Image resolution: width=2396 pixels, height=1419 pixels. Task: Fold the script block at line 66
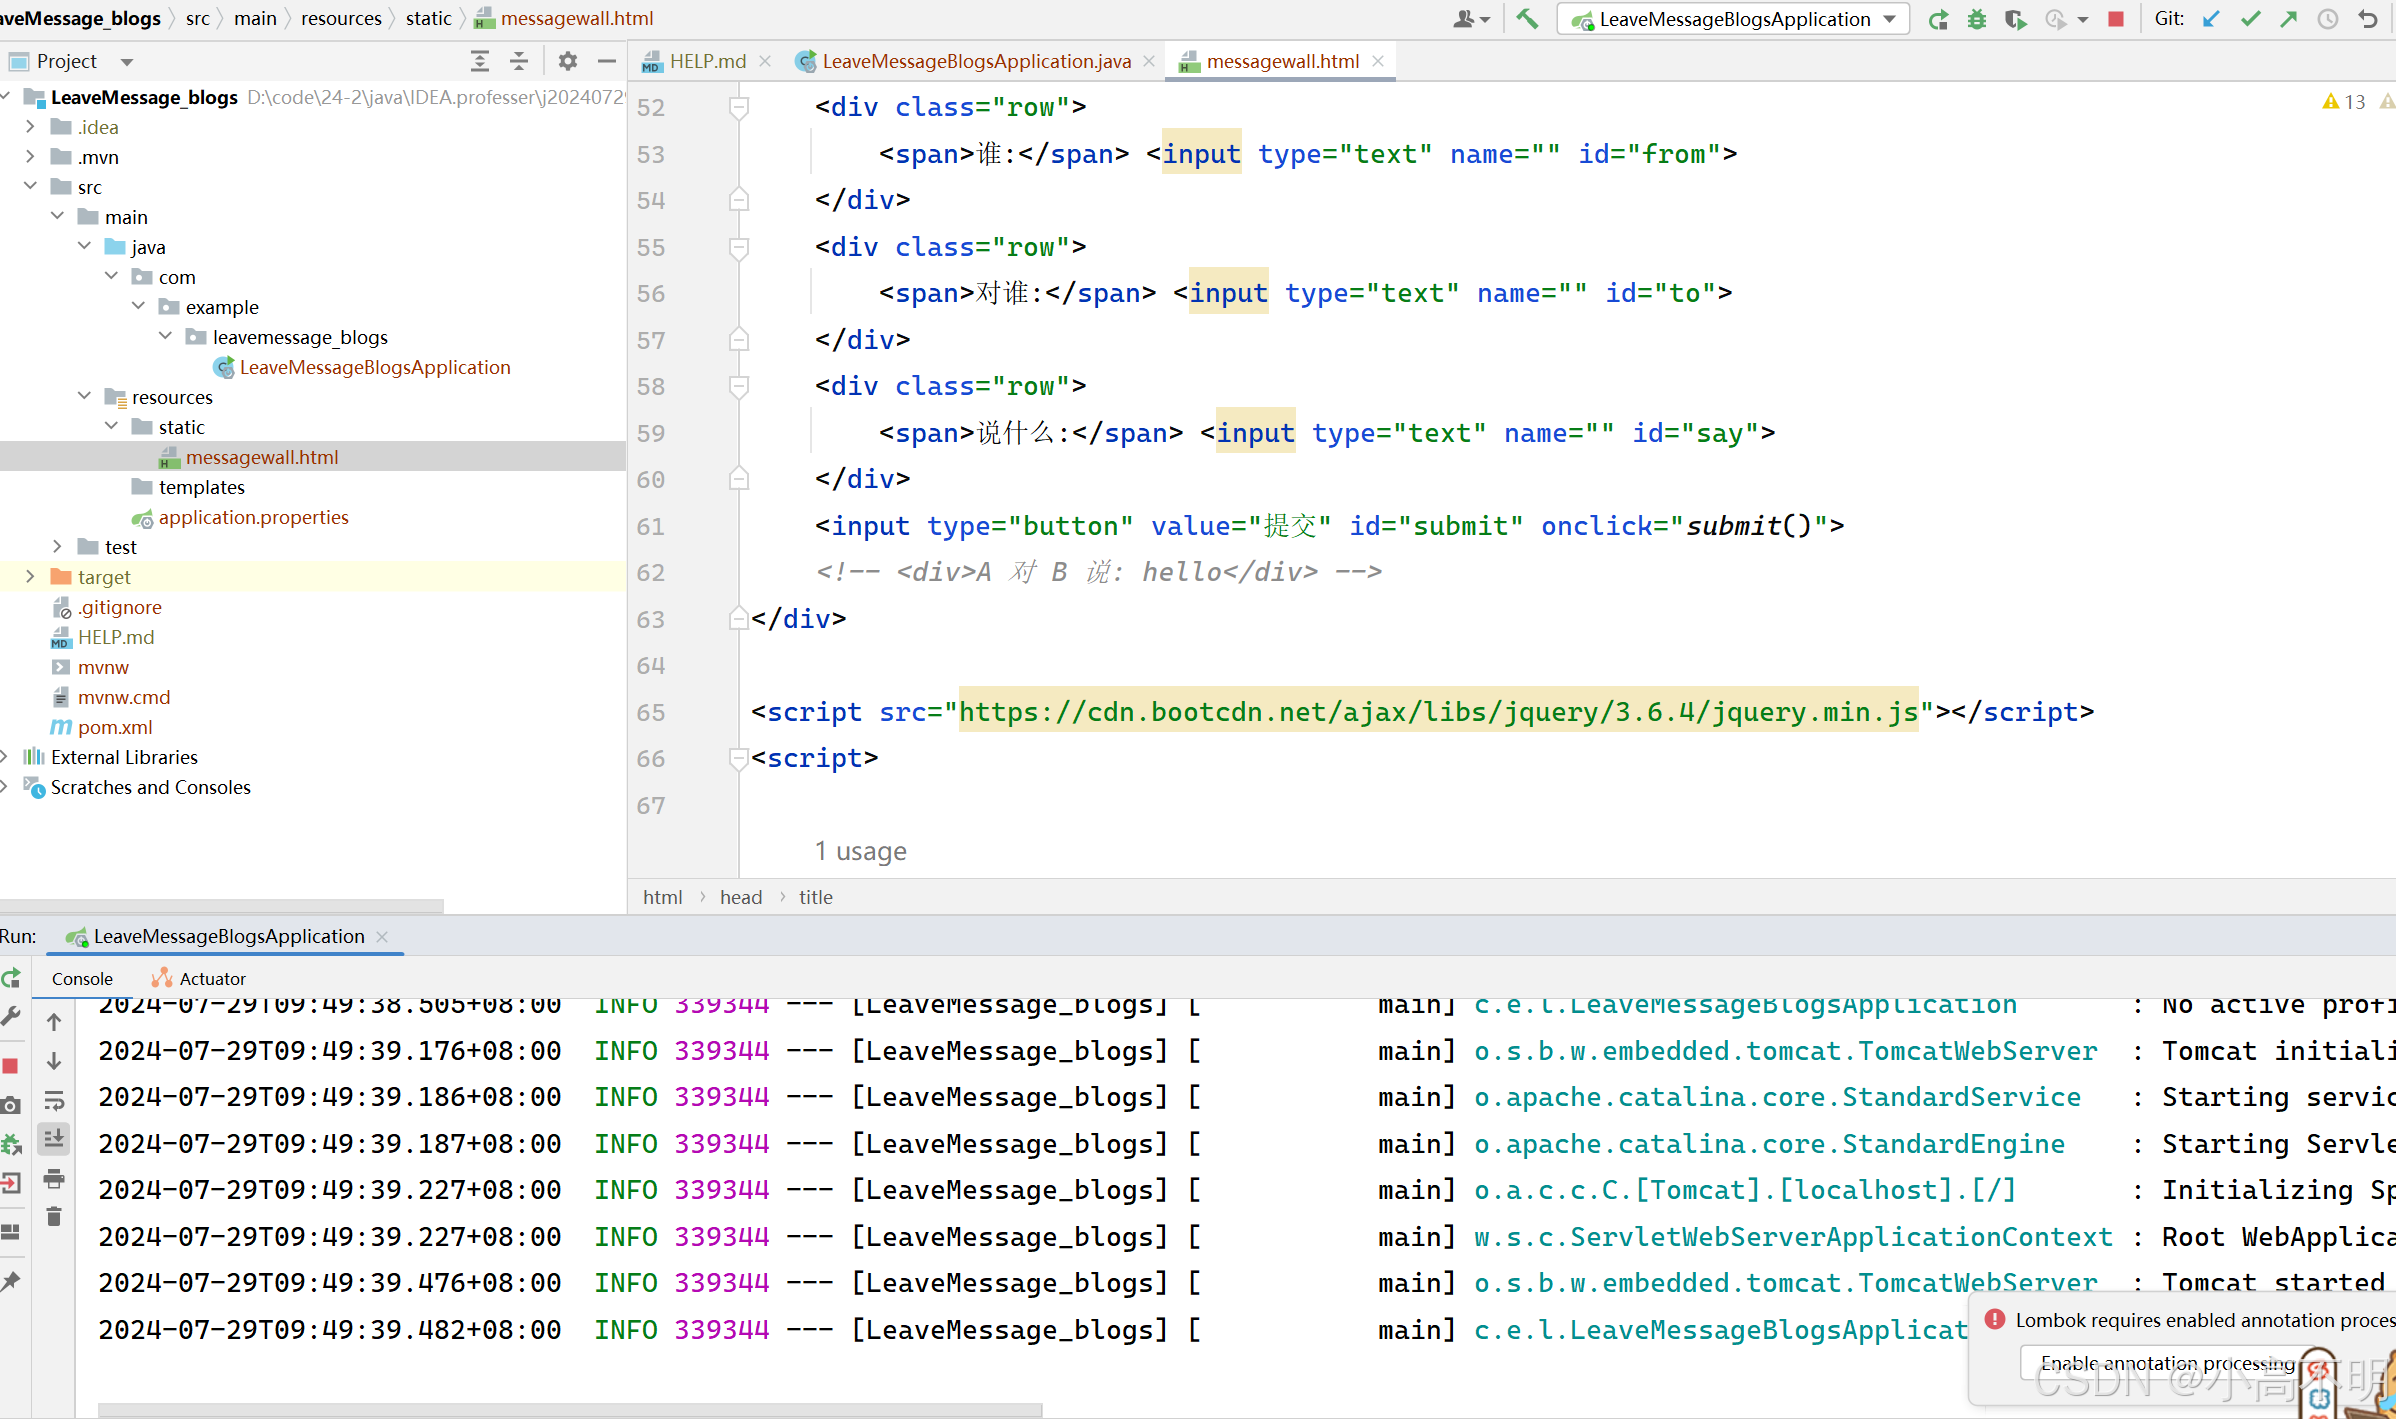coord(739,758)
